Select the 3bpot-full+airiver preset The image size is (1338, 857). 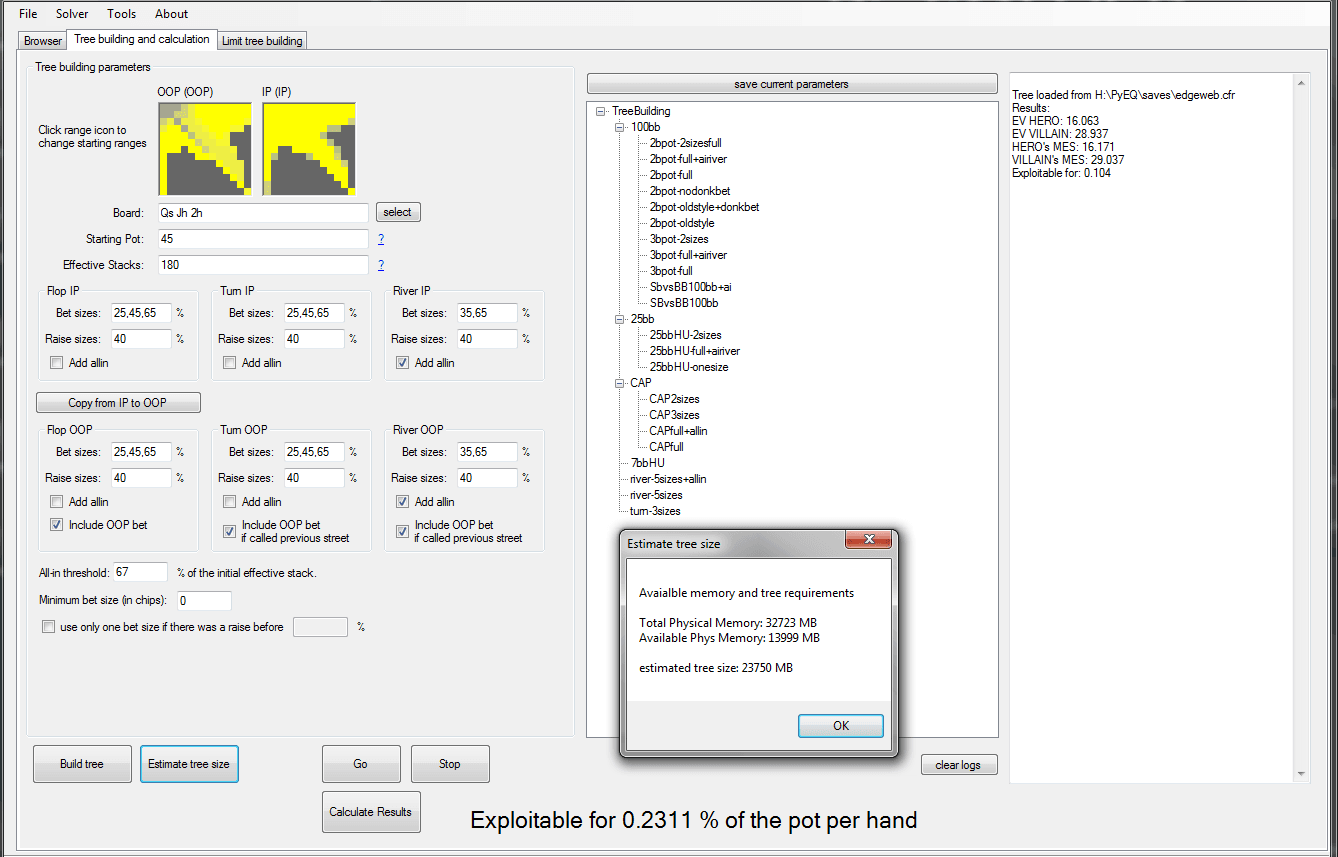pos(688,255)
